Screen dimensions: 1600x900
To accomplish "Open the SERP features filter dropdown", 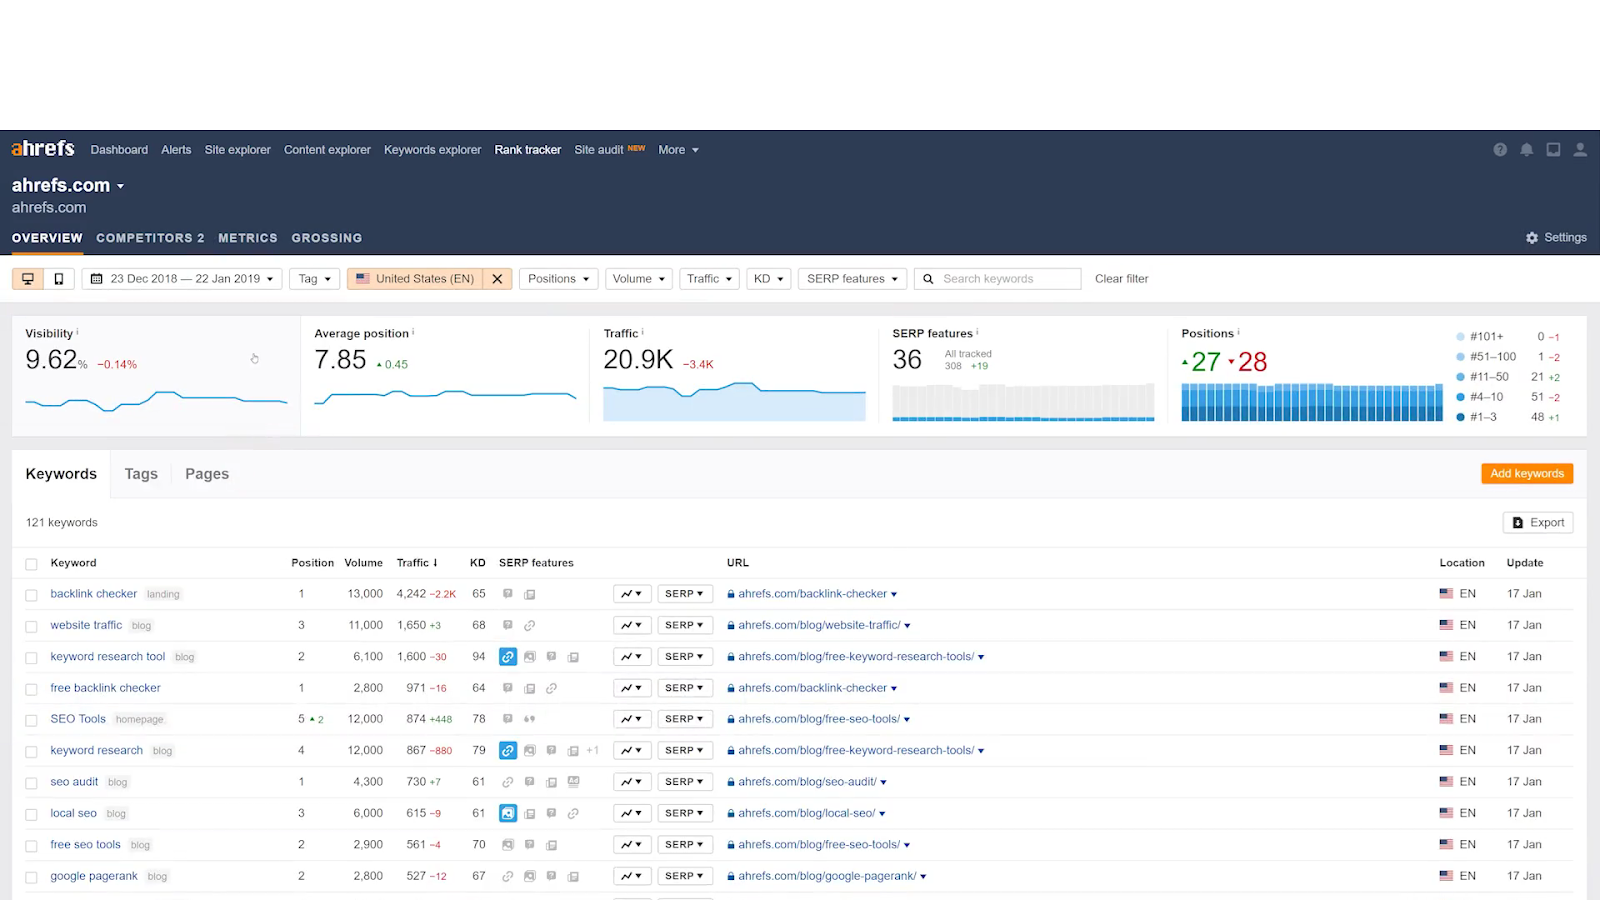I will click(853, 279).
